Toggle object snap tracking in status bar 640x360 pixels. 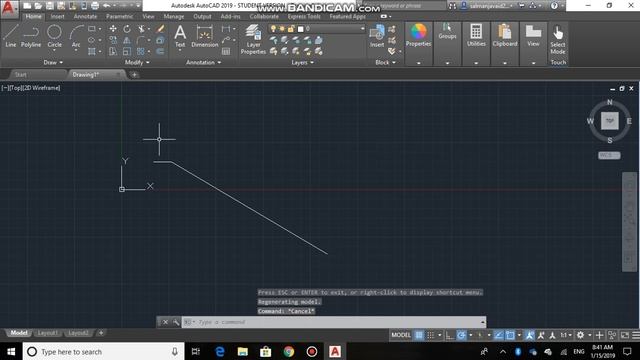(499, 335)
